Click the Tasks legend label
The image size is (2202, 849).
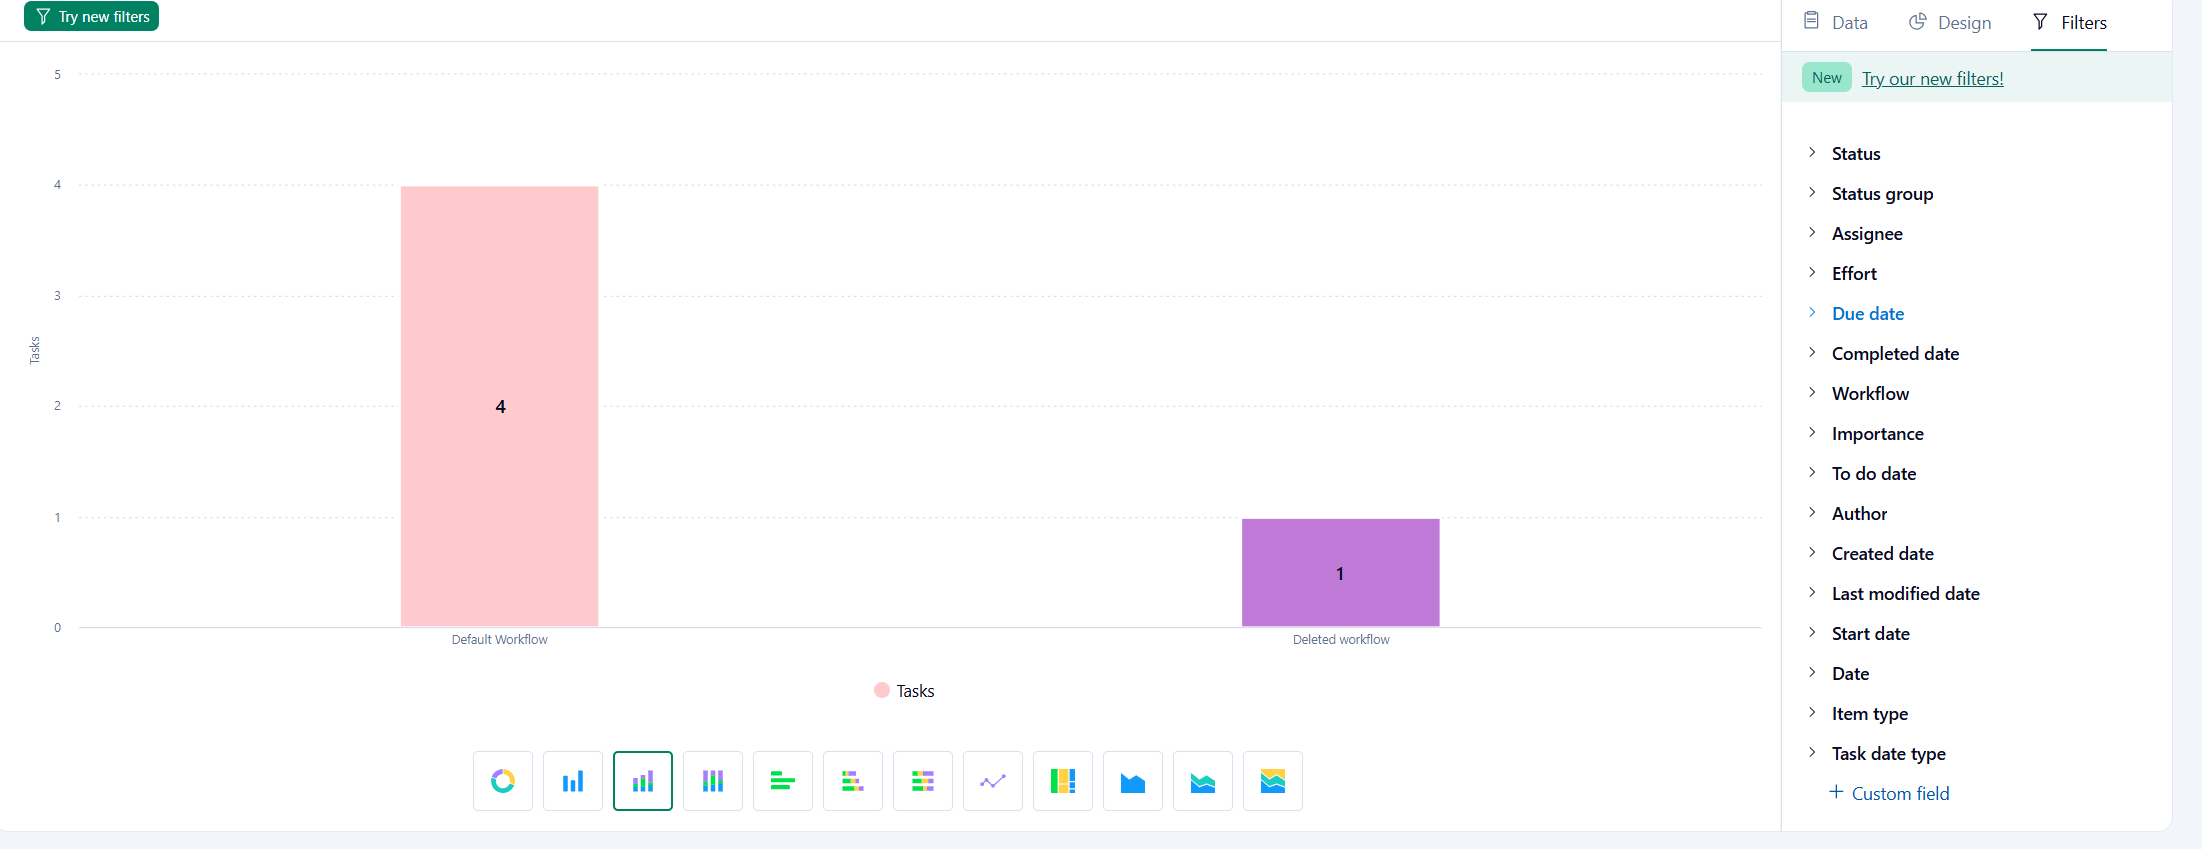[x=915, y=691]
